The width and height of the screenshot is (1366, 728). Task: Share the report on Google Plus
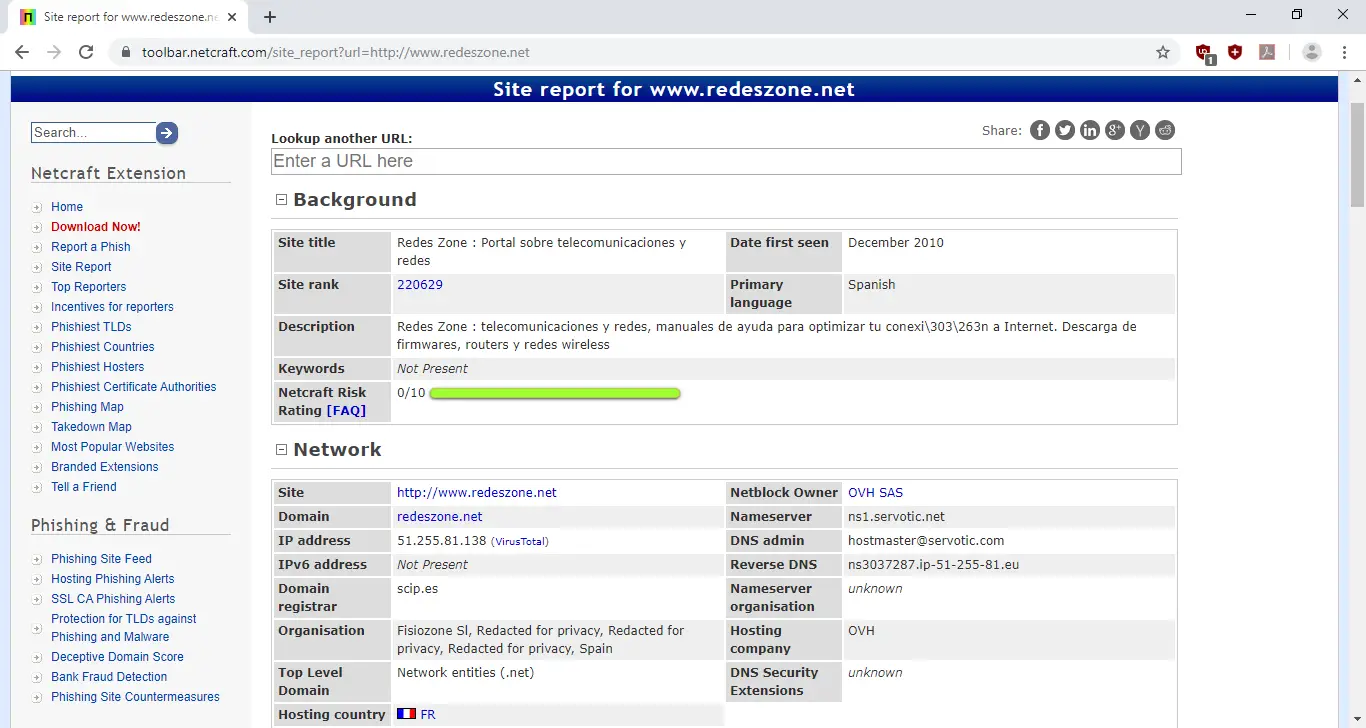1115,130
